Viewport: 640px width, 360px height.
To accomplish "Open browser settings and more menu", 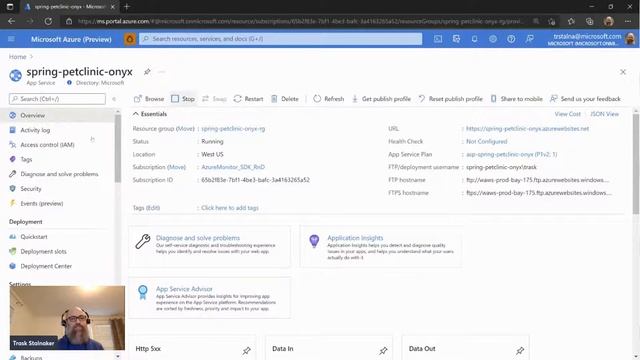I will (628, 21).
